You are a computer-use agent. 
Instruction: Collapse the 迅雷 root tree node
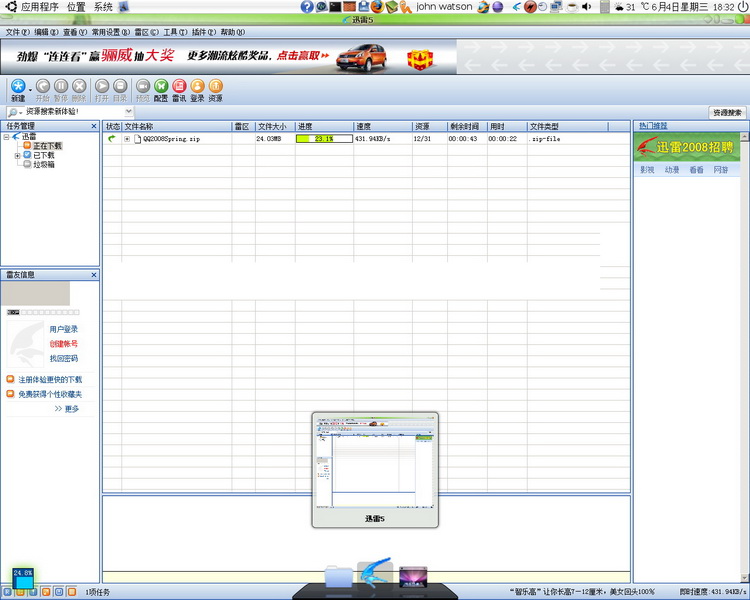pos(7,136)
